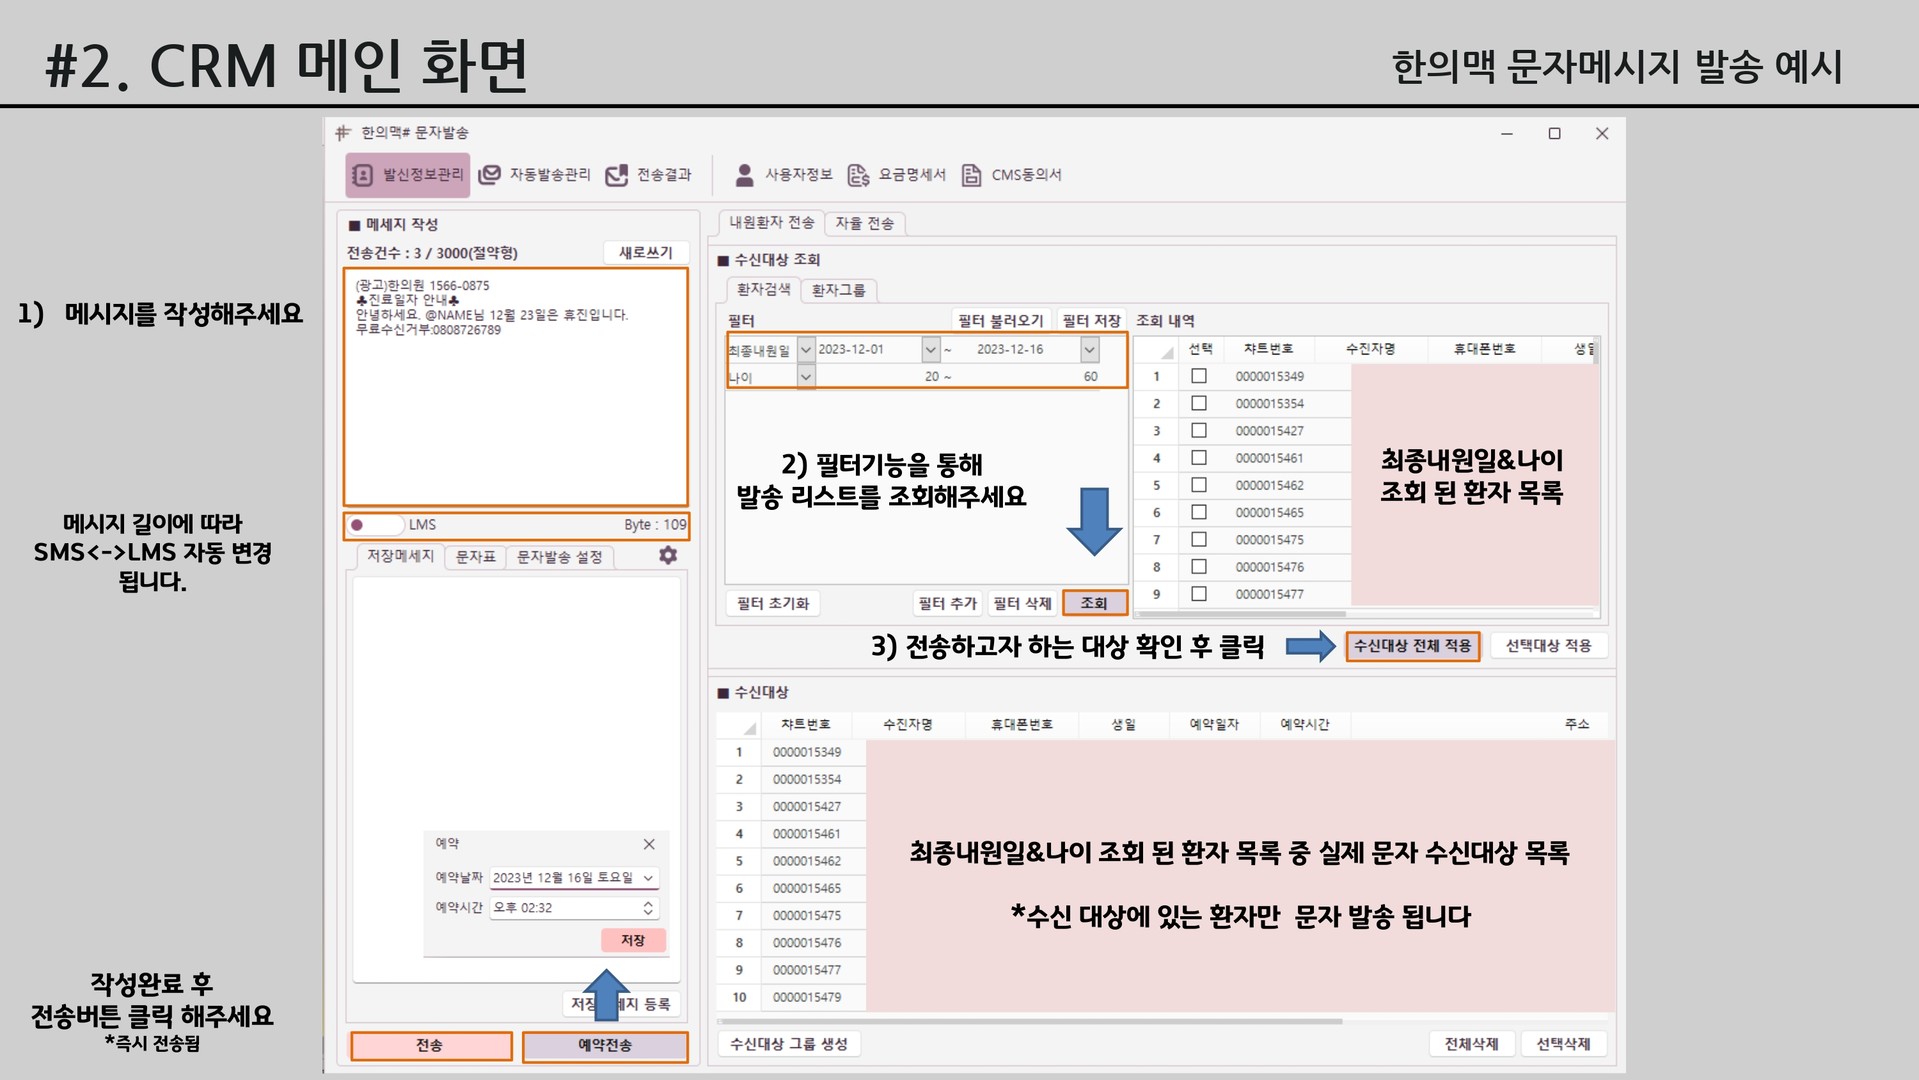The image size is (1919, 1080).
Task: Sort by 차트번호 header in 조회 내역
Action: [x=1268, y=349]
